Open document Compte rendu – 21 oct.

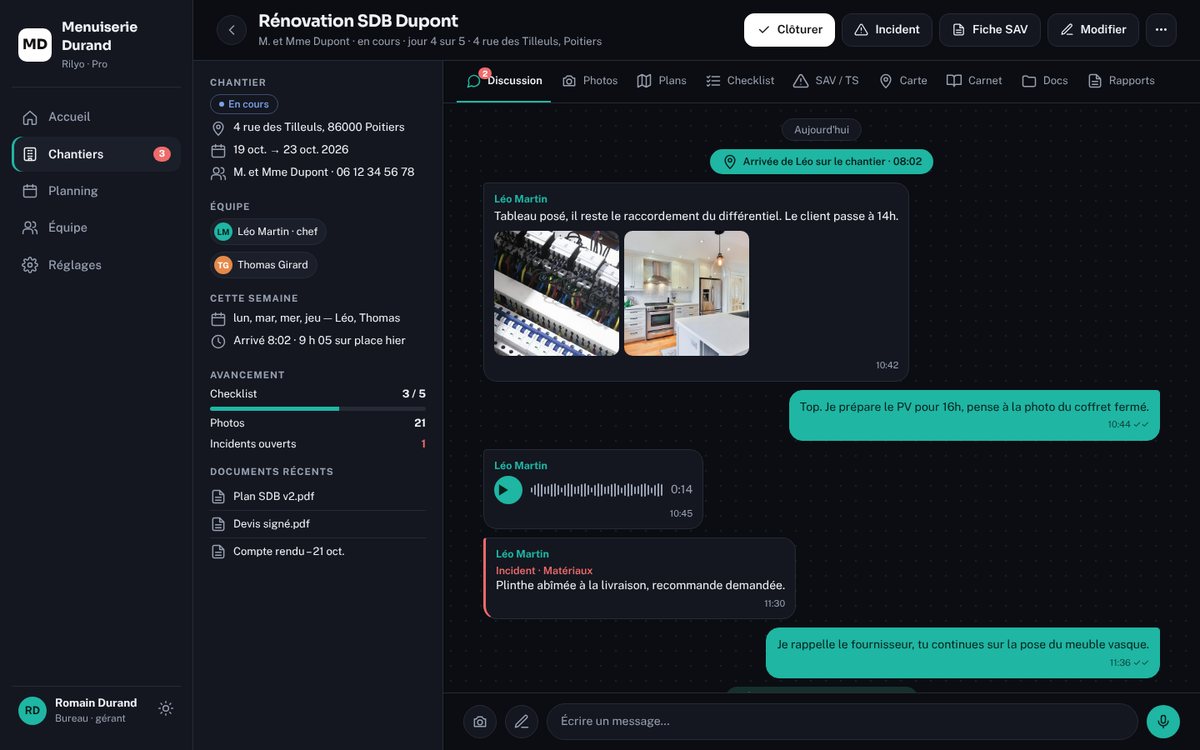click(318, 551)
